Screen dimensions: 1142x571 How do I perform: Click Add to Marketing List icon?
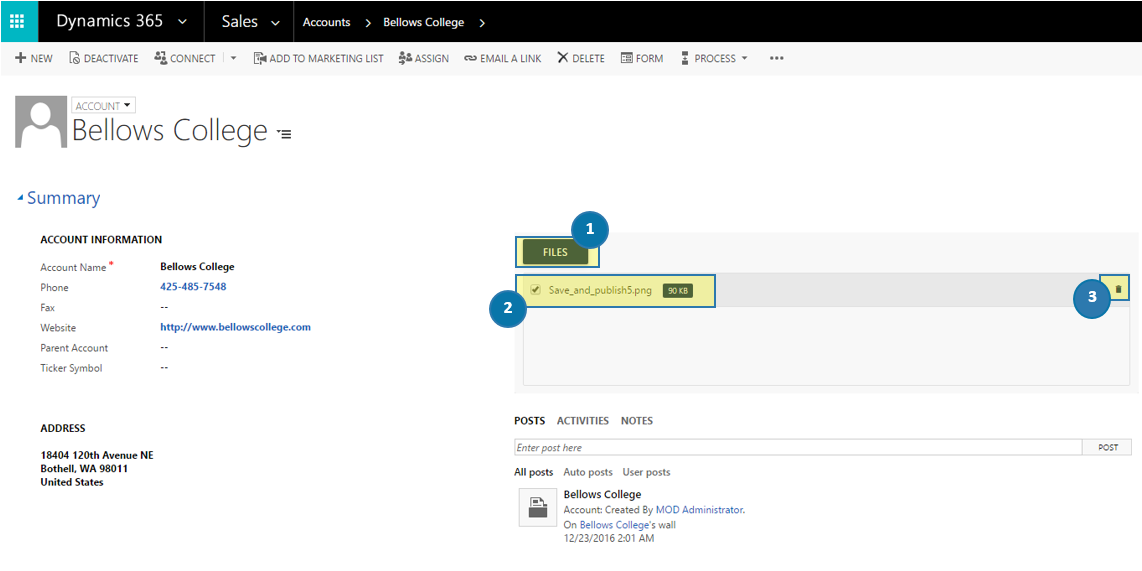[259, 59]
